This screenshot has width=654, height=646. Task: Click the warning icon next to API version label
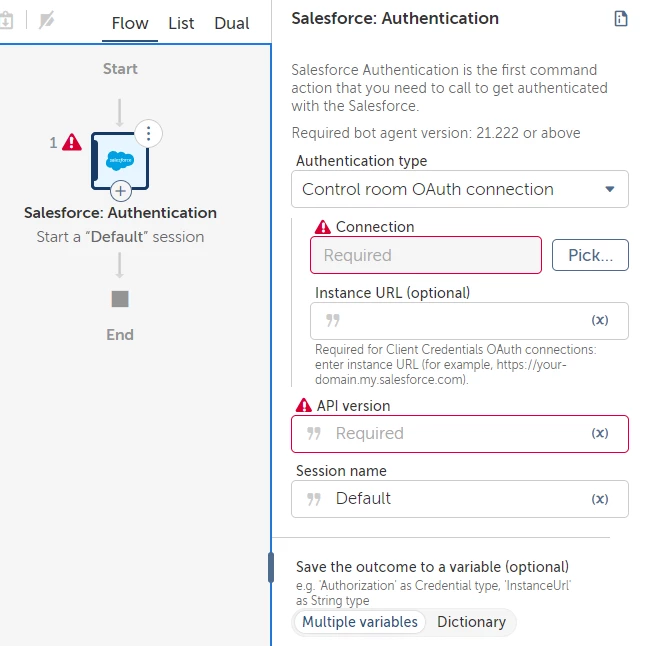304,405
